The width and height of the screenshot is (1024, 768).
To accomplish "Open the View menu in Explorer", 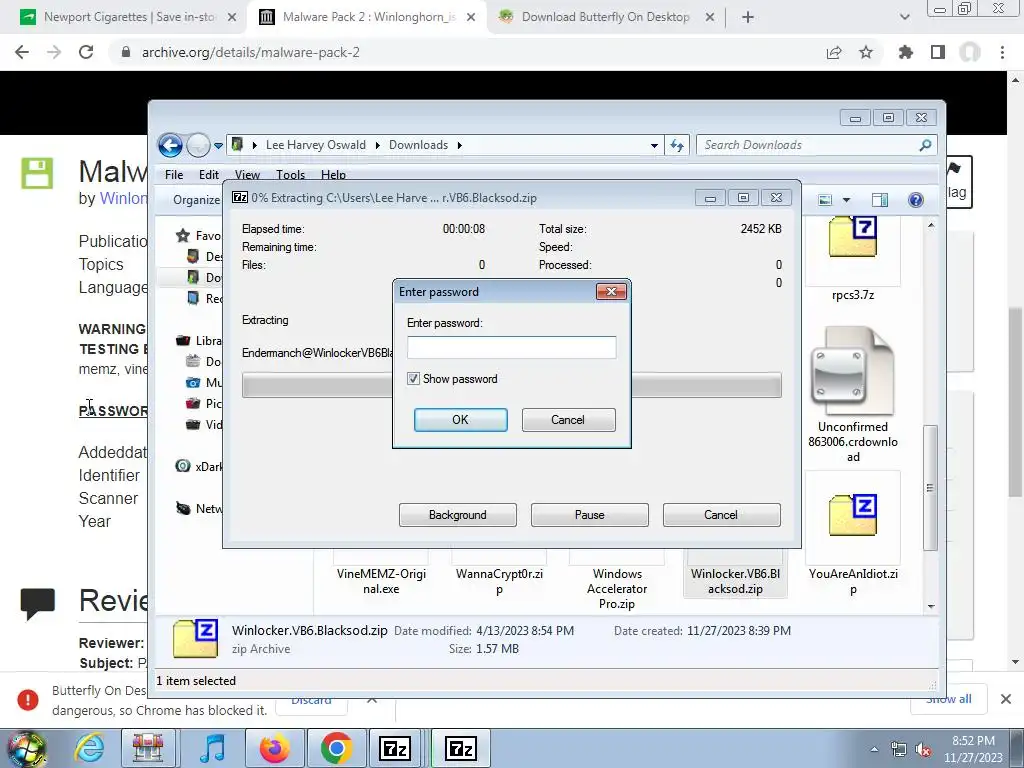I will point(247,174).
